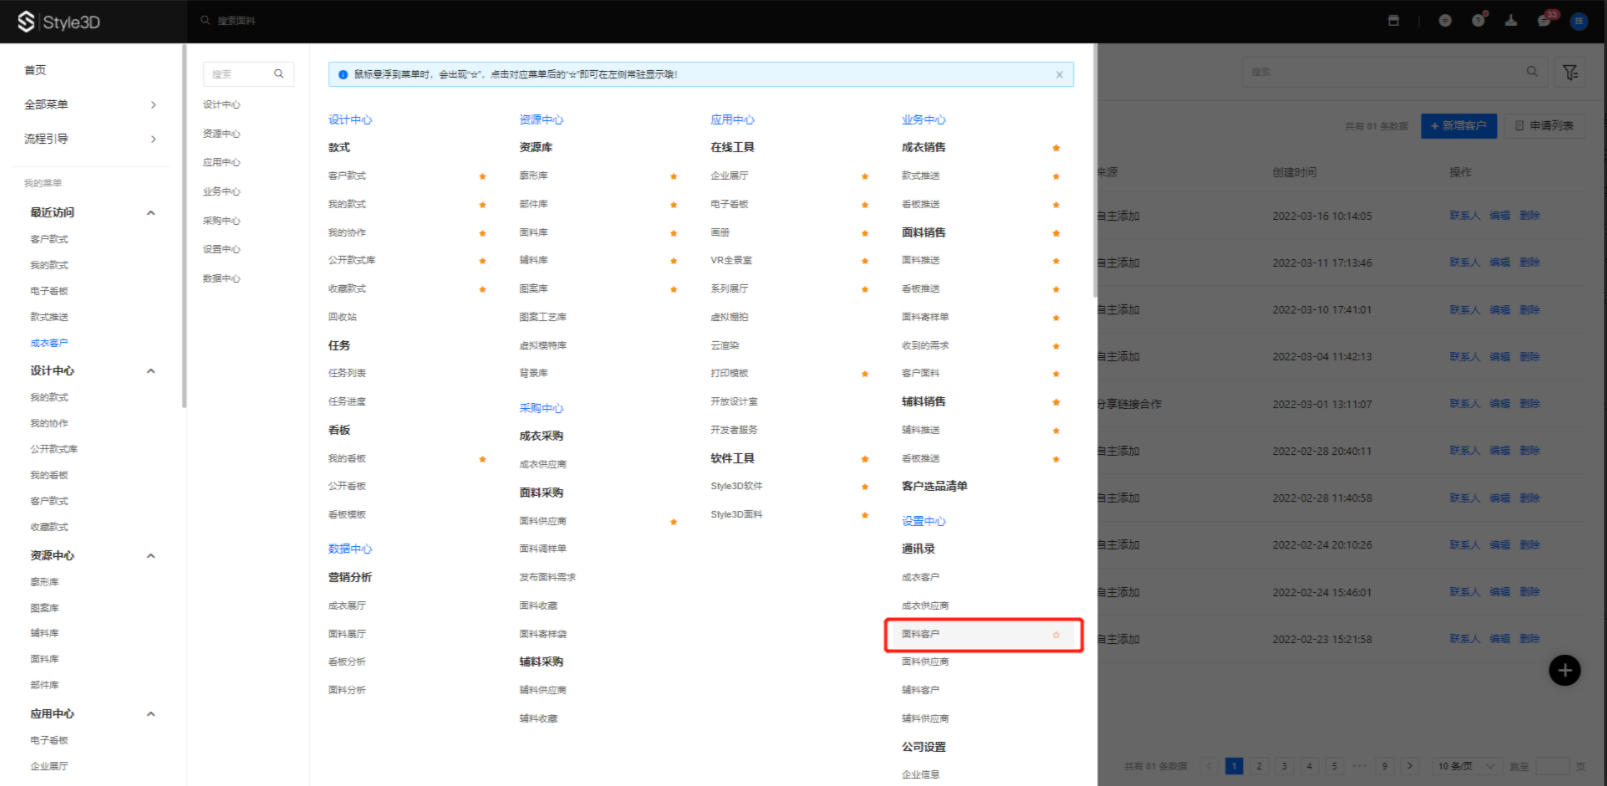Click the 新增客户 button
Screen dimensions: 1607x786
coord(1458,126)
